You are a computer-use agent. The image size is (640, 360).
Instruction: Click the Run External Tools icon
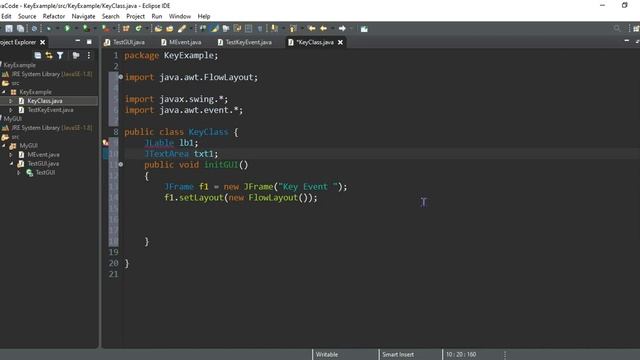[x=105, y=29]
